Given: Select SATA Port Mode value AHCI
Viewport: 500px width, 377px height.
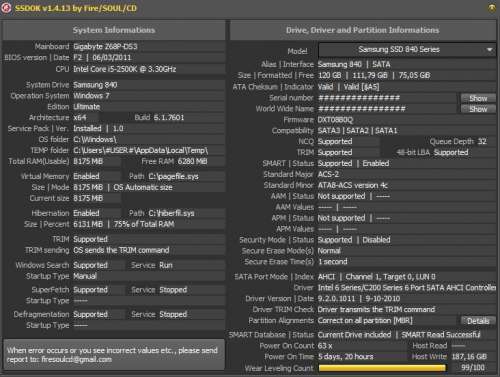Looking at the screenshot, I should 326,277.
